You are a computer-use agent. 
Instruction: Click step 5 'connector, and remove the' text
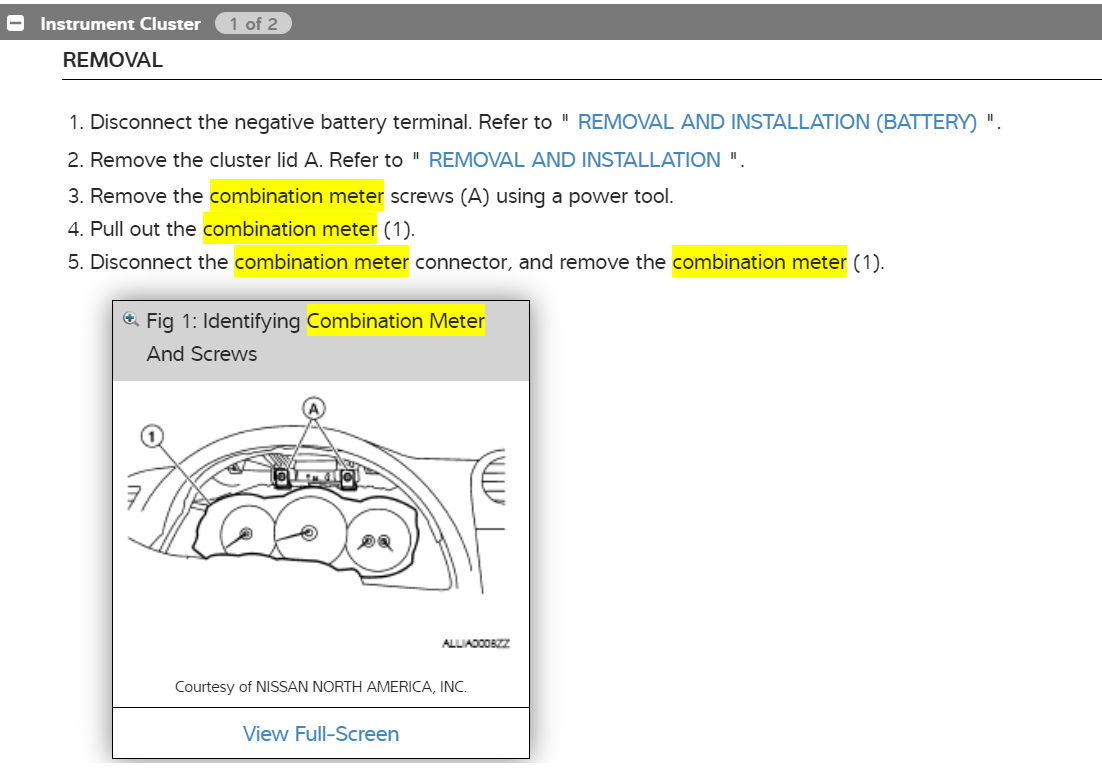[540, 262]
